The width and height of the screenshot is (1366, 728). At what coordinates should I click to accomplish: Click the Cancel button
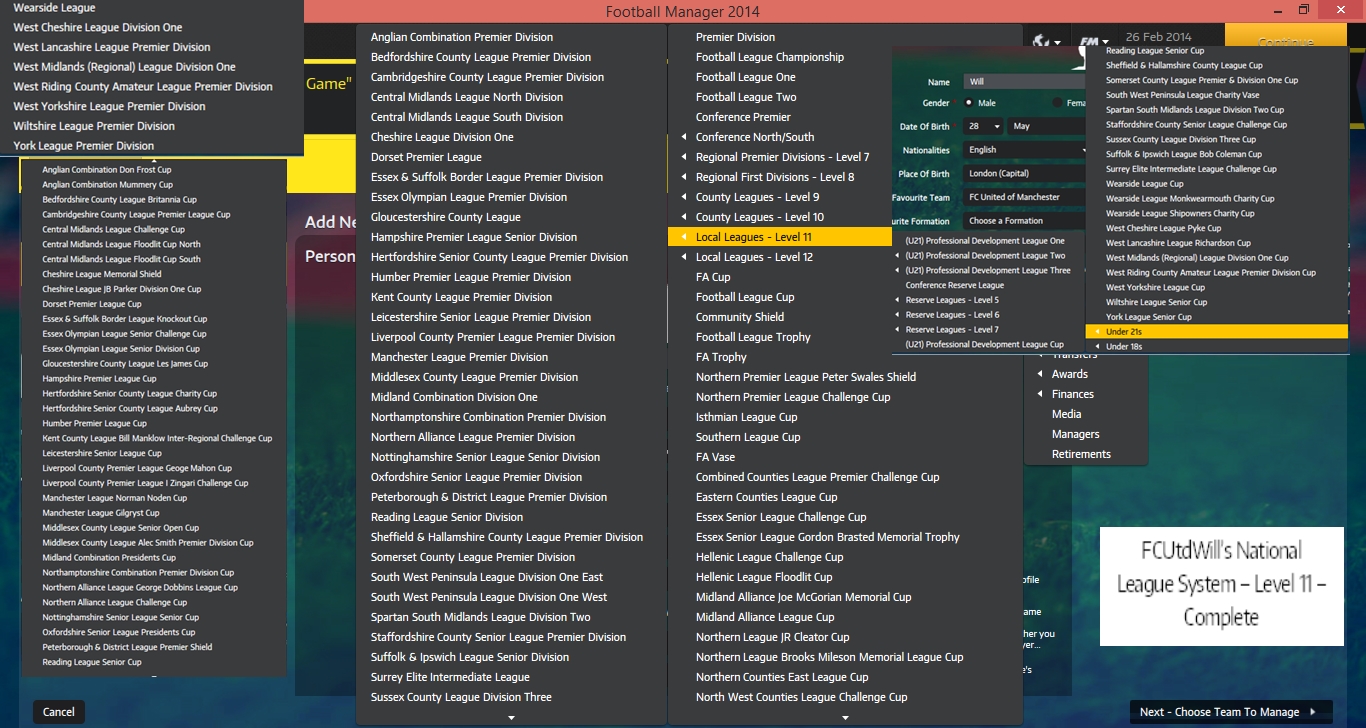(x=59, y=712)
